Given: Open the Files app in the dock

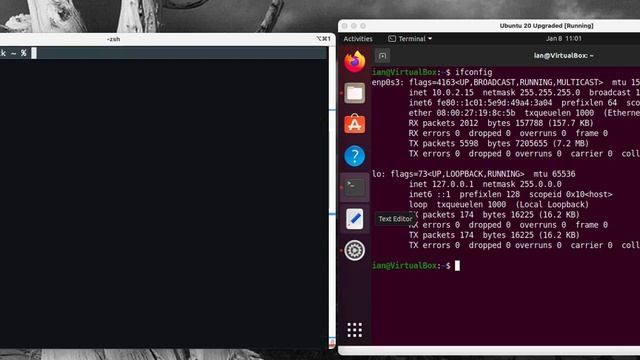Looking at the screenshot, I should tap(354, 93).
